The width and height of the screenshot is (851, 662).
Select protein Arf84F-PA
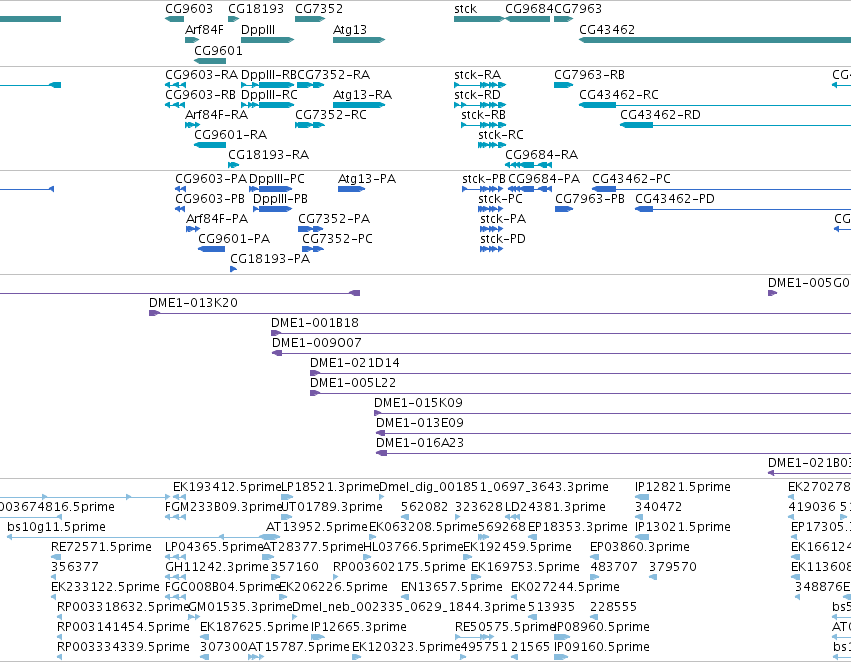tap(193, 229)
